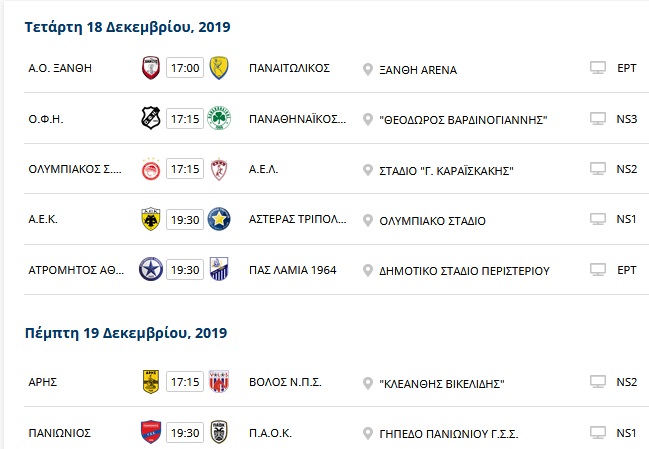Click the Πέμπτη 19 Δεκεμβρίου, 2019 heading
Viewport: 649px width, 449px height.
pyautogui.click(x=126, y=334)
